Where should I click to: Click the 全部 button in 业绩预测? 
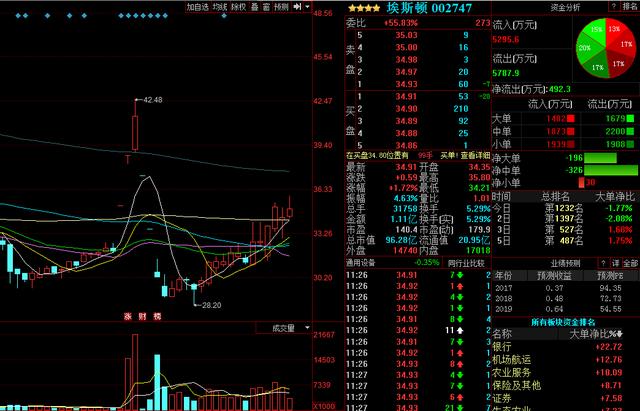630,263
